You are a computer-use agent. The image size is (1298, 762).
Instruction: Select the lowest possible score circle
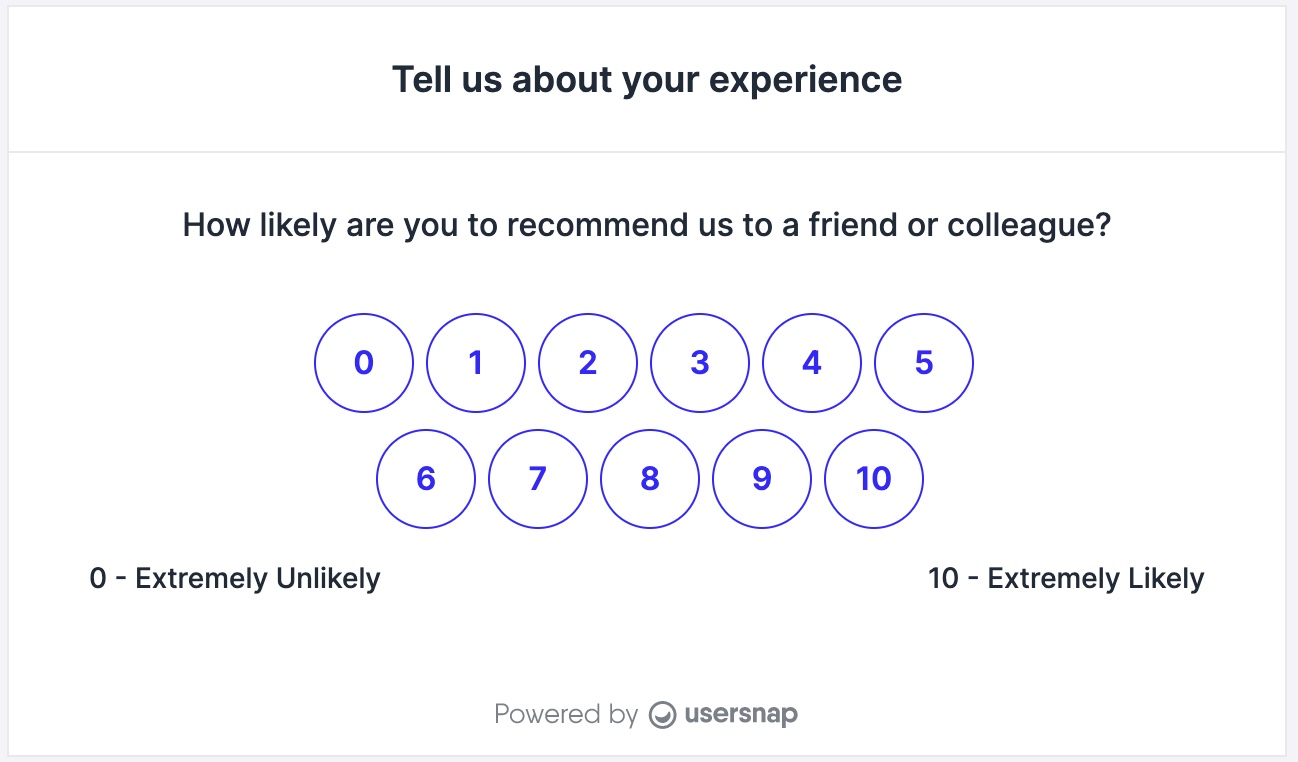point(363,363)
